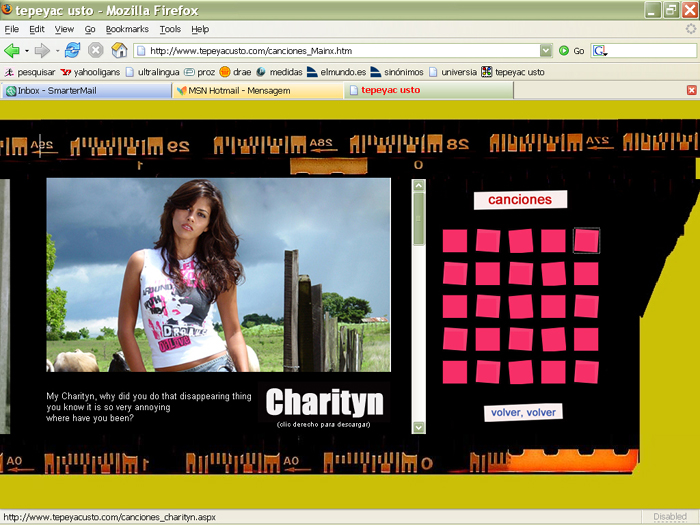Select pink square row 5 column 5
This screenshot has width=700, height=525.
pyautogui.click(x=586, y=372)
